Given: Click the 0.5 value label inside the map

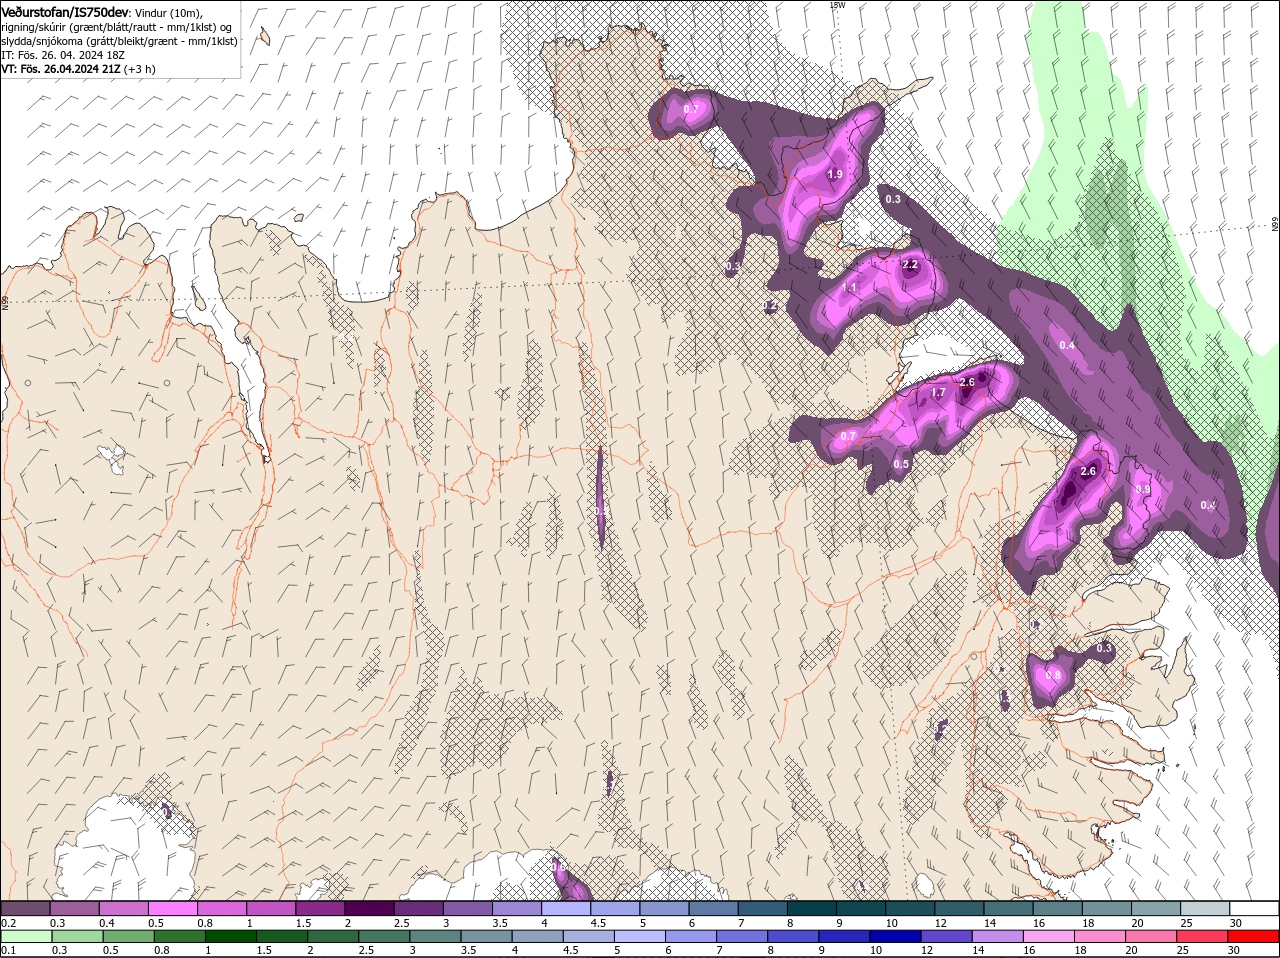Looking at the screenshot, I should 901,464.
